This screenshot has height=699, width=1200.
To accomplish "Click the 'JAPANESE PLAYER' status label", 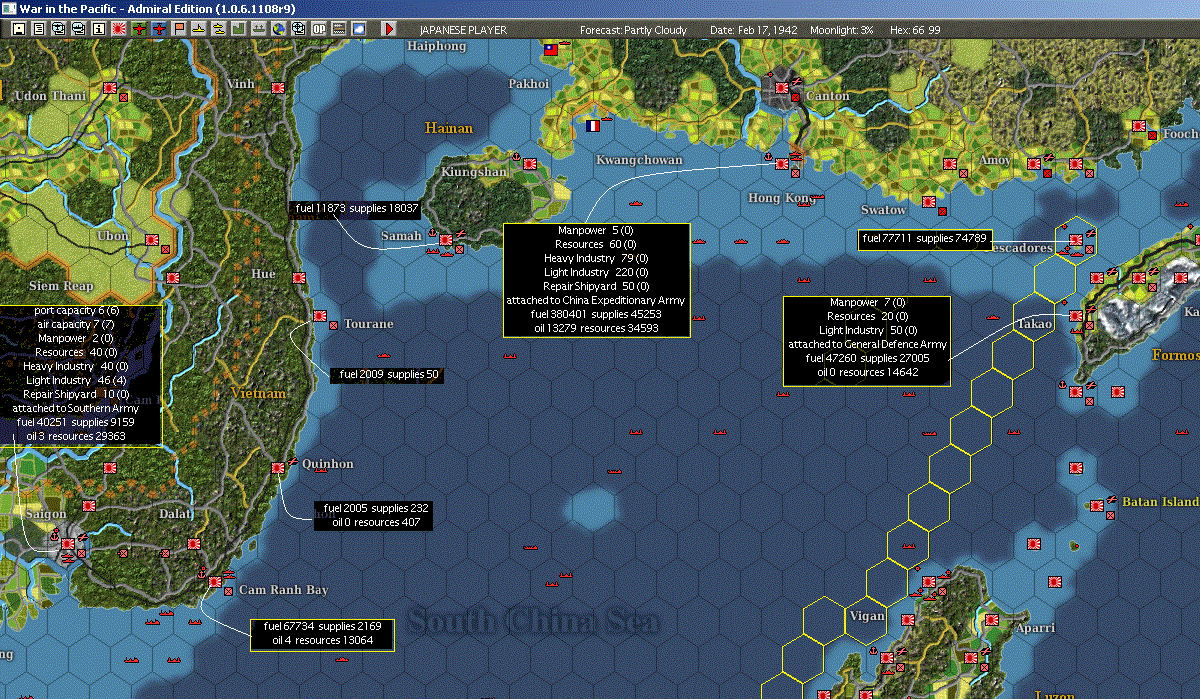I will coord(461,30).
